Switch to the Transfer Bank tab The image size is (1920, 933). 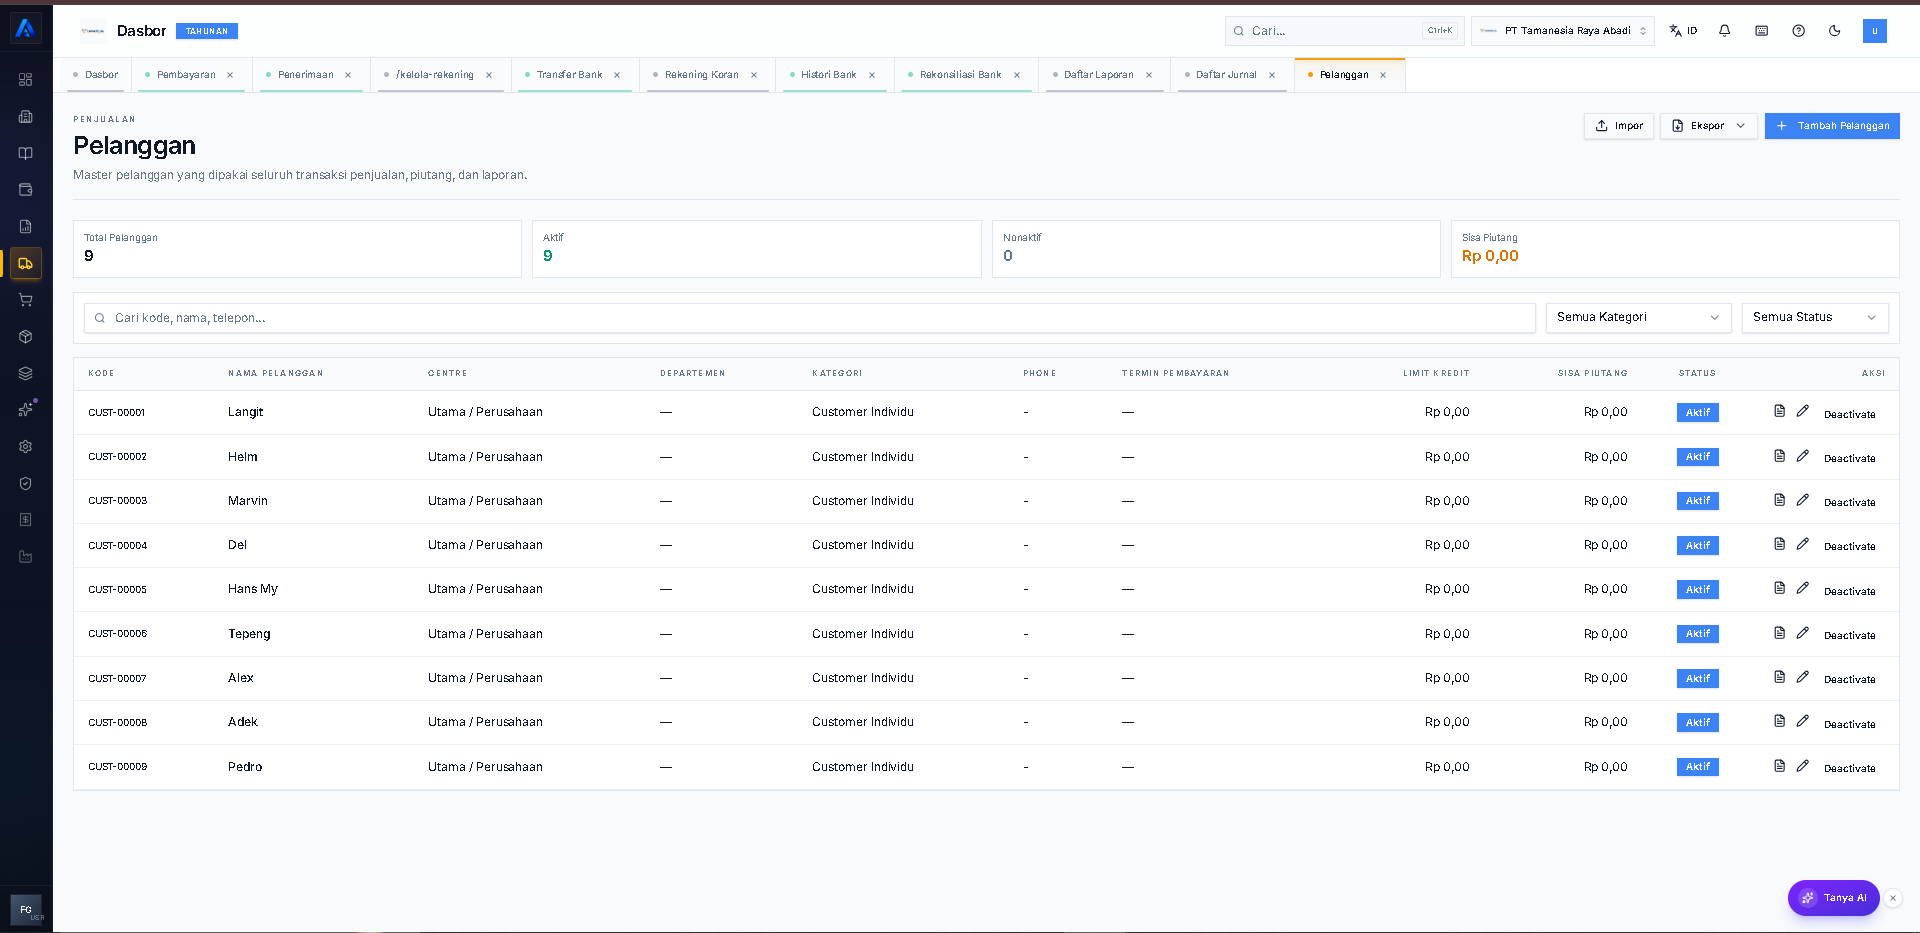pyautogui.click(x=569, y=75)
